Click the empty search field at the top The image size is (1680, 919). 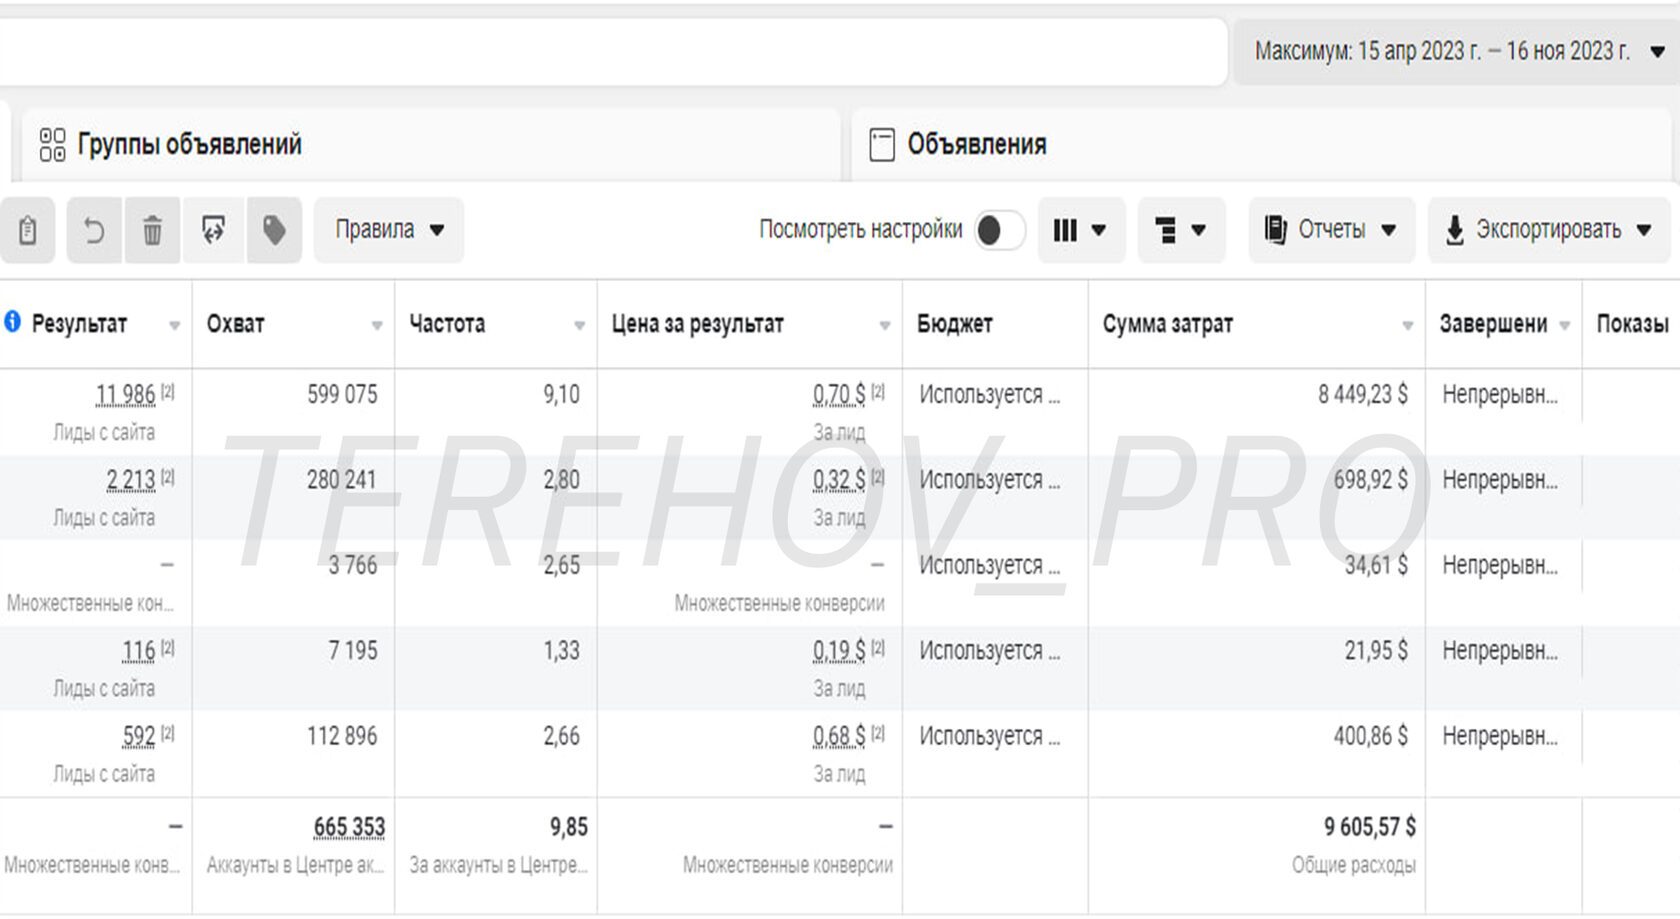click(x=612, y=51)
